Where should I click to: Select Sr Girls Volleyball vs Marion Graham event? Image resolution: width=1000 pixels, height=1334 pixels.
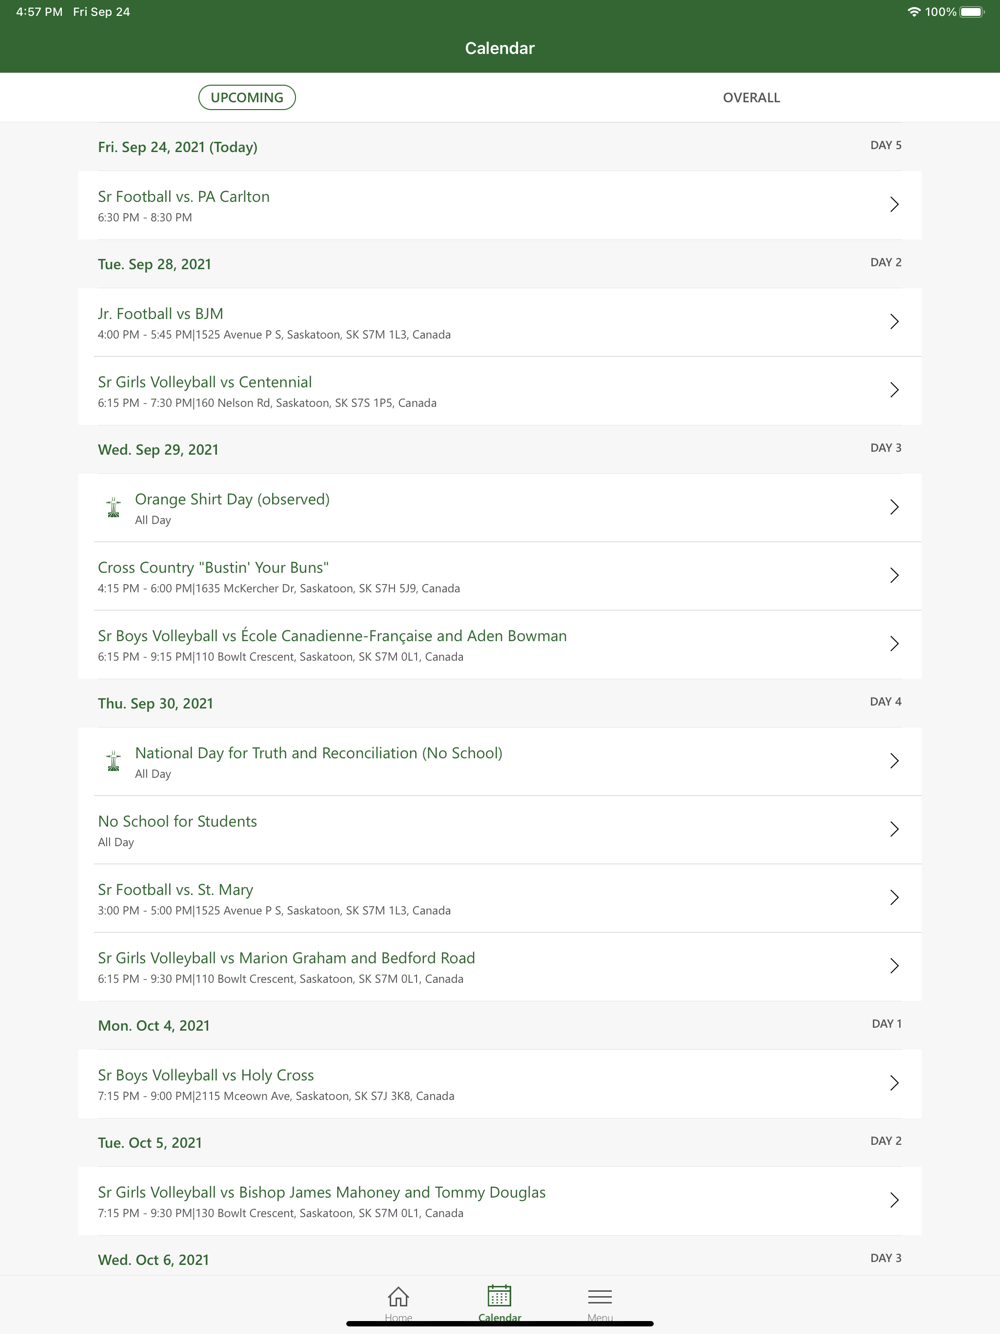pos(500,967)
